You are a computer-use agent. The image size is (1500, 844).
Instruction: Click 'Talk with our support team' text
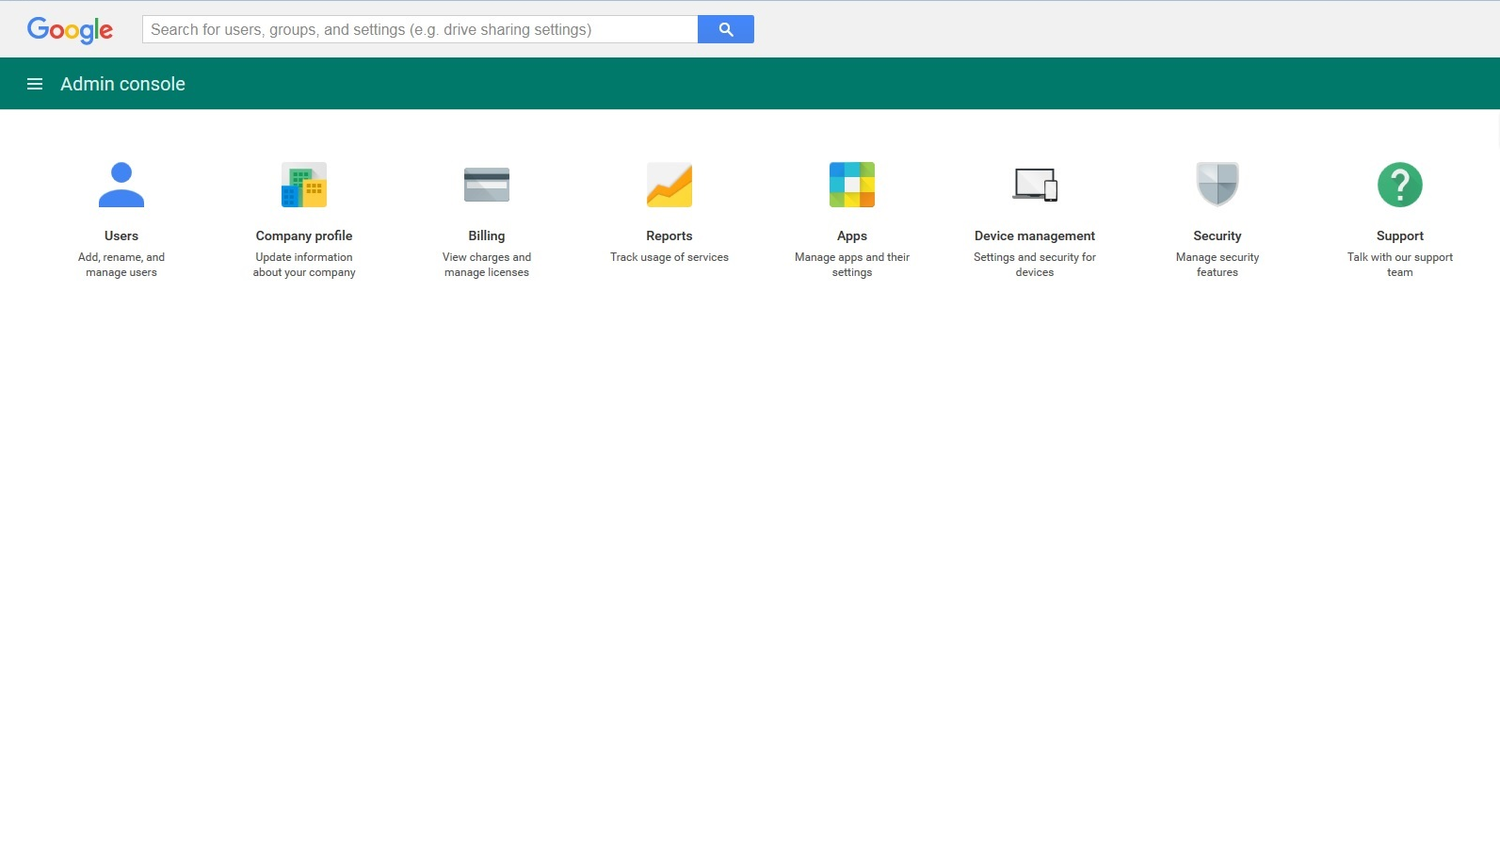1399,264
